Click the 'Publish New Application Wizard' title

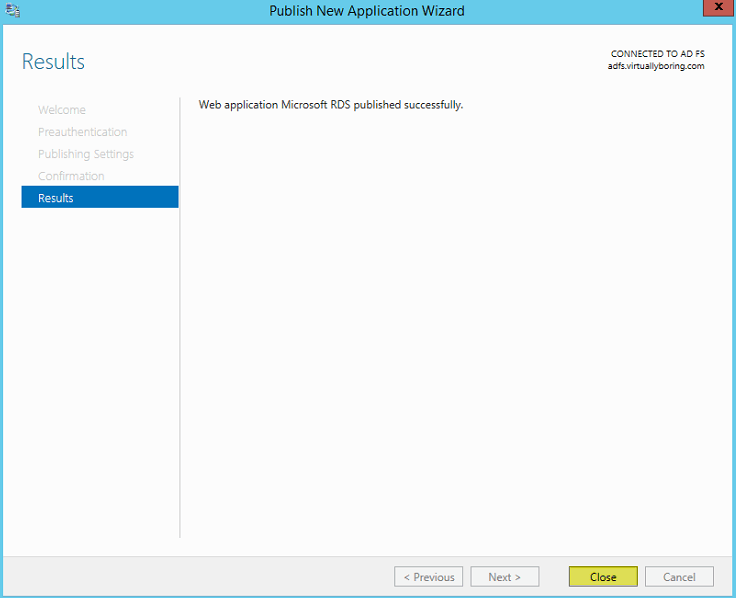(367, 11)
